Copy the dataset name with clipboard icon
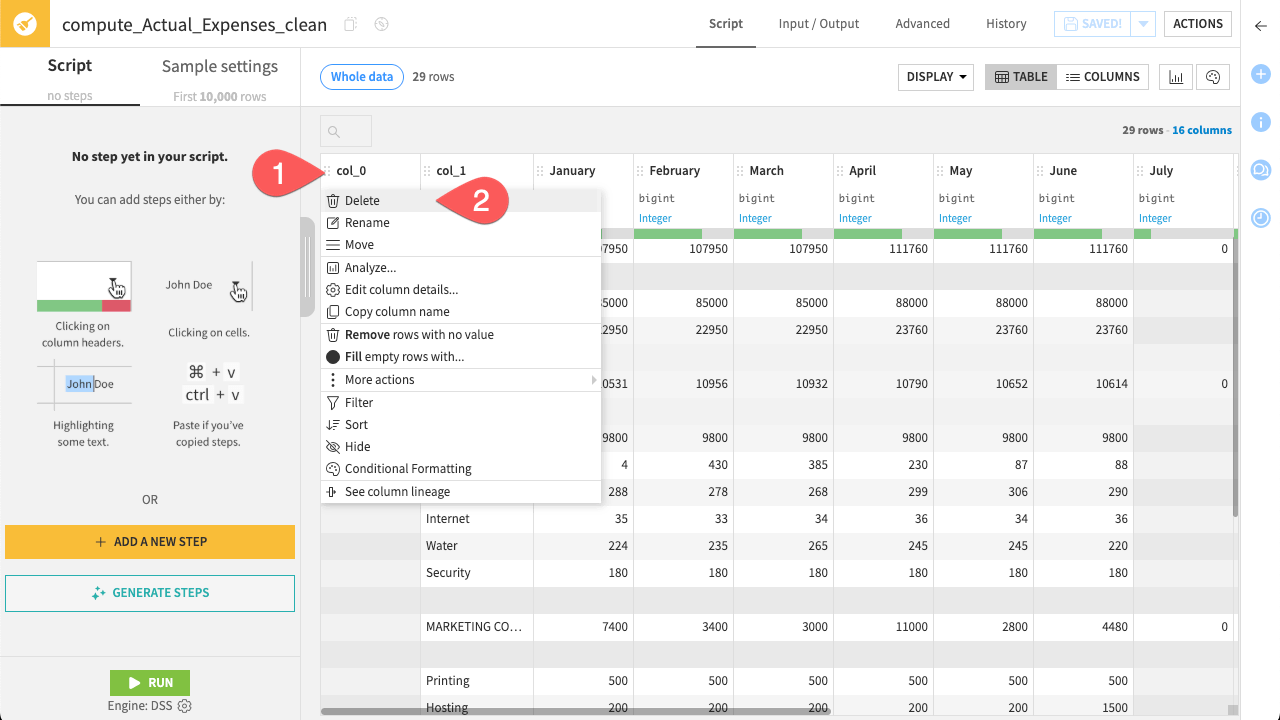 tap(349, 23)
